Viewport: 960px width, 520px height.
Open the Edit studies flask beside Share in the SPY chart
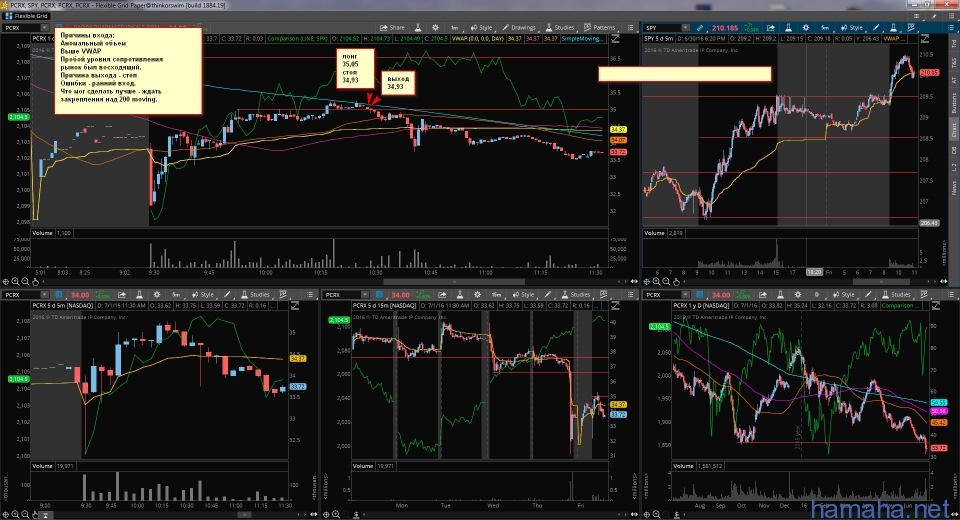coord(789,28)
